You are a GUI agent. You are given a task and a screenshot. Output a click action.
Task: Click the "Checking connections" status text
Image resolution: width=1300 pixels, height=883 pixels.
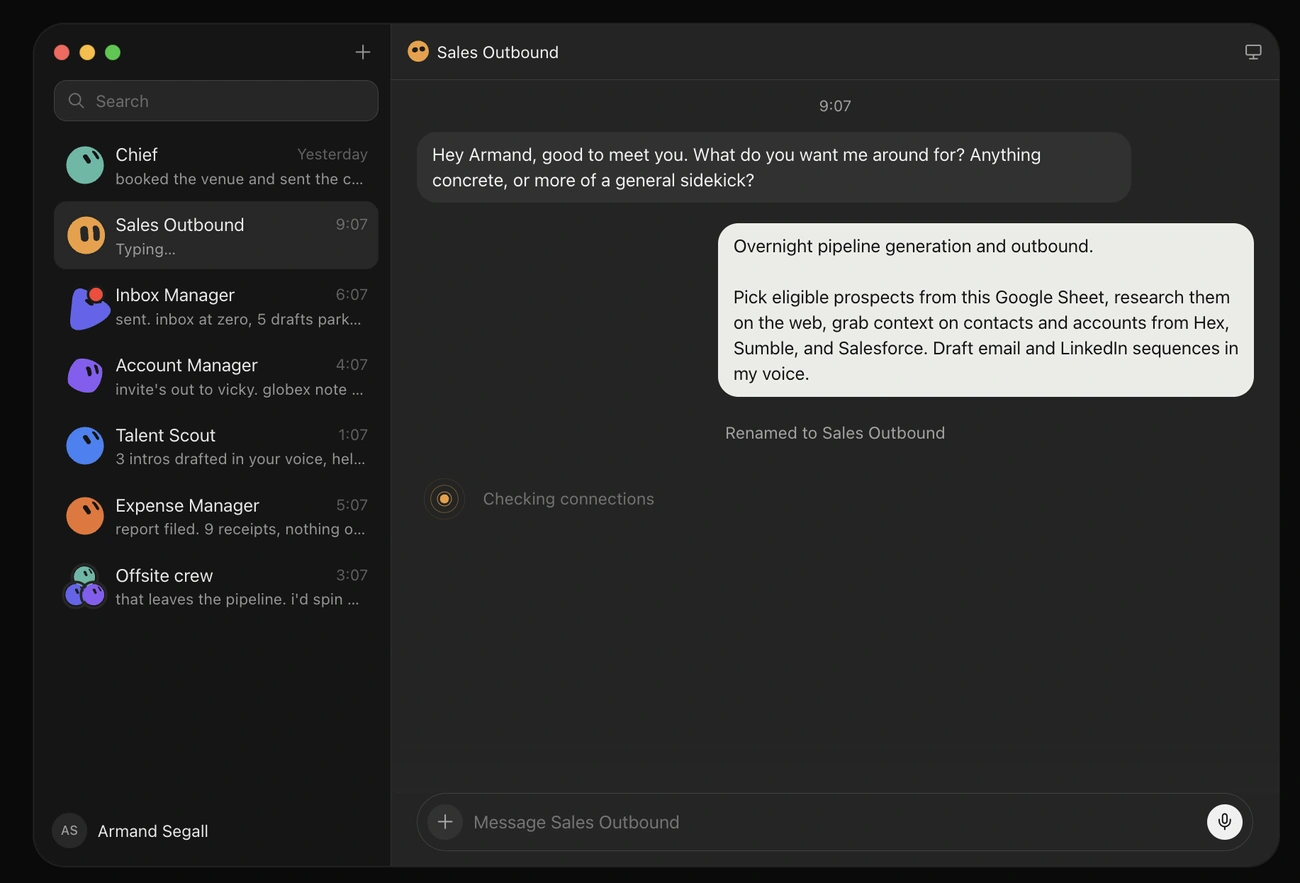pos(568,499)
